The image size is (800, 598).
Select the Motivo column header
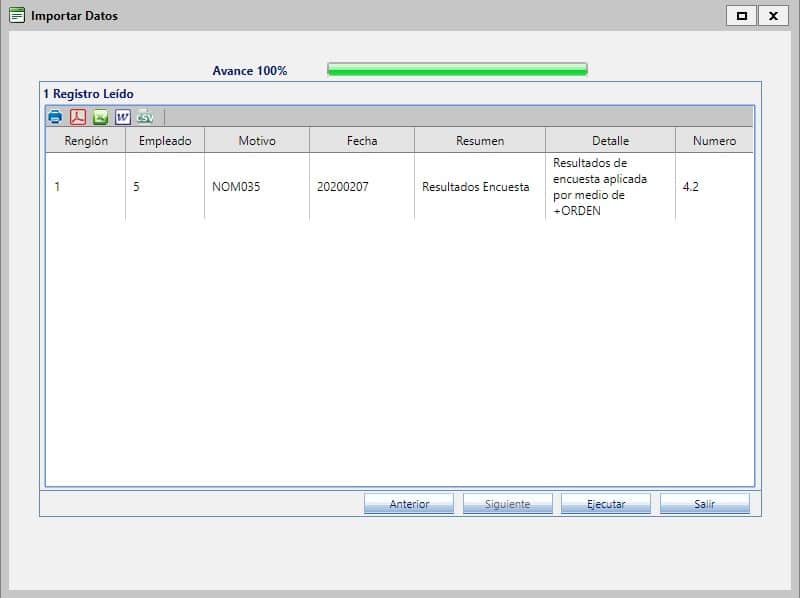pyautogui.click(x=257, y=141)
